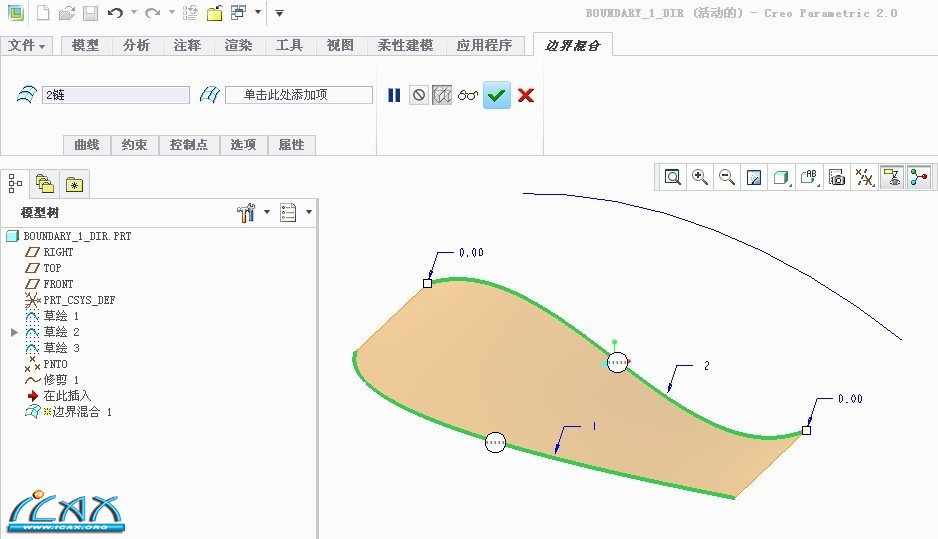Click the model tree settings hammer icon
This screenshot has height=539, width=938.
coord(246,212)
